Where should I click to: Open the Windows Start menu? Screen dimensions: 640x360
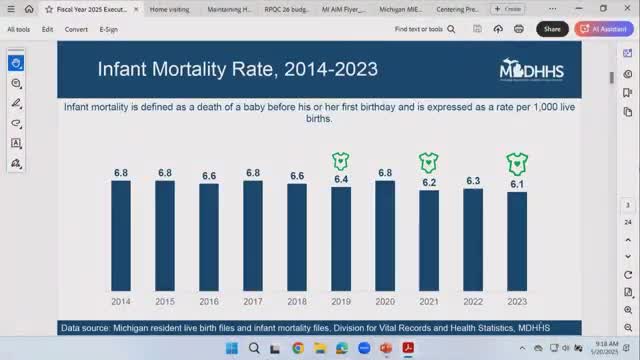click(x=232, y=348)
